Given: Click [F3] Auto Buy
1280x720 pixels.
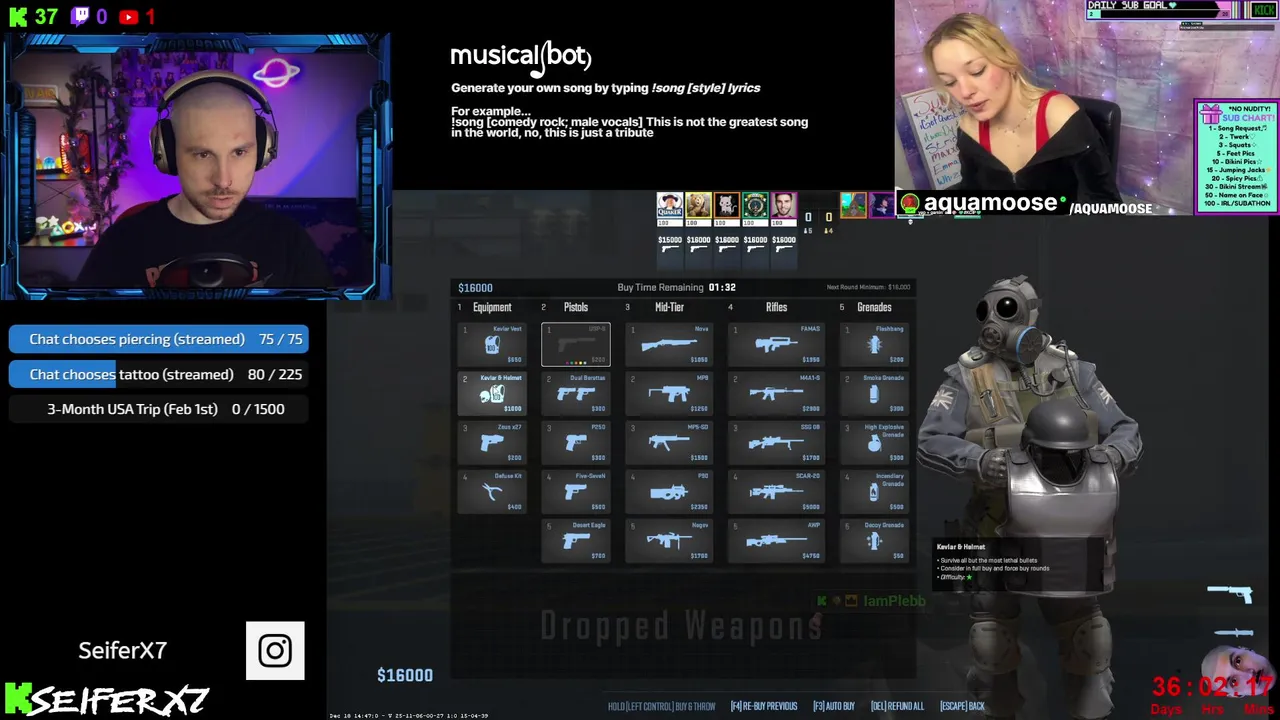Looking at the screenshot, I should (x=833, y=706).
